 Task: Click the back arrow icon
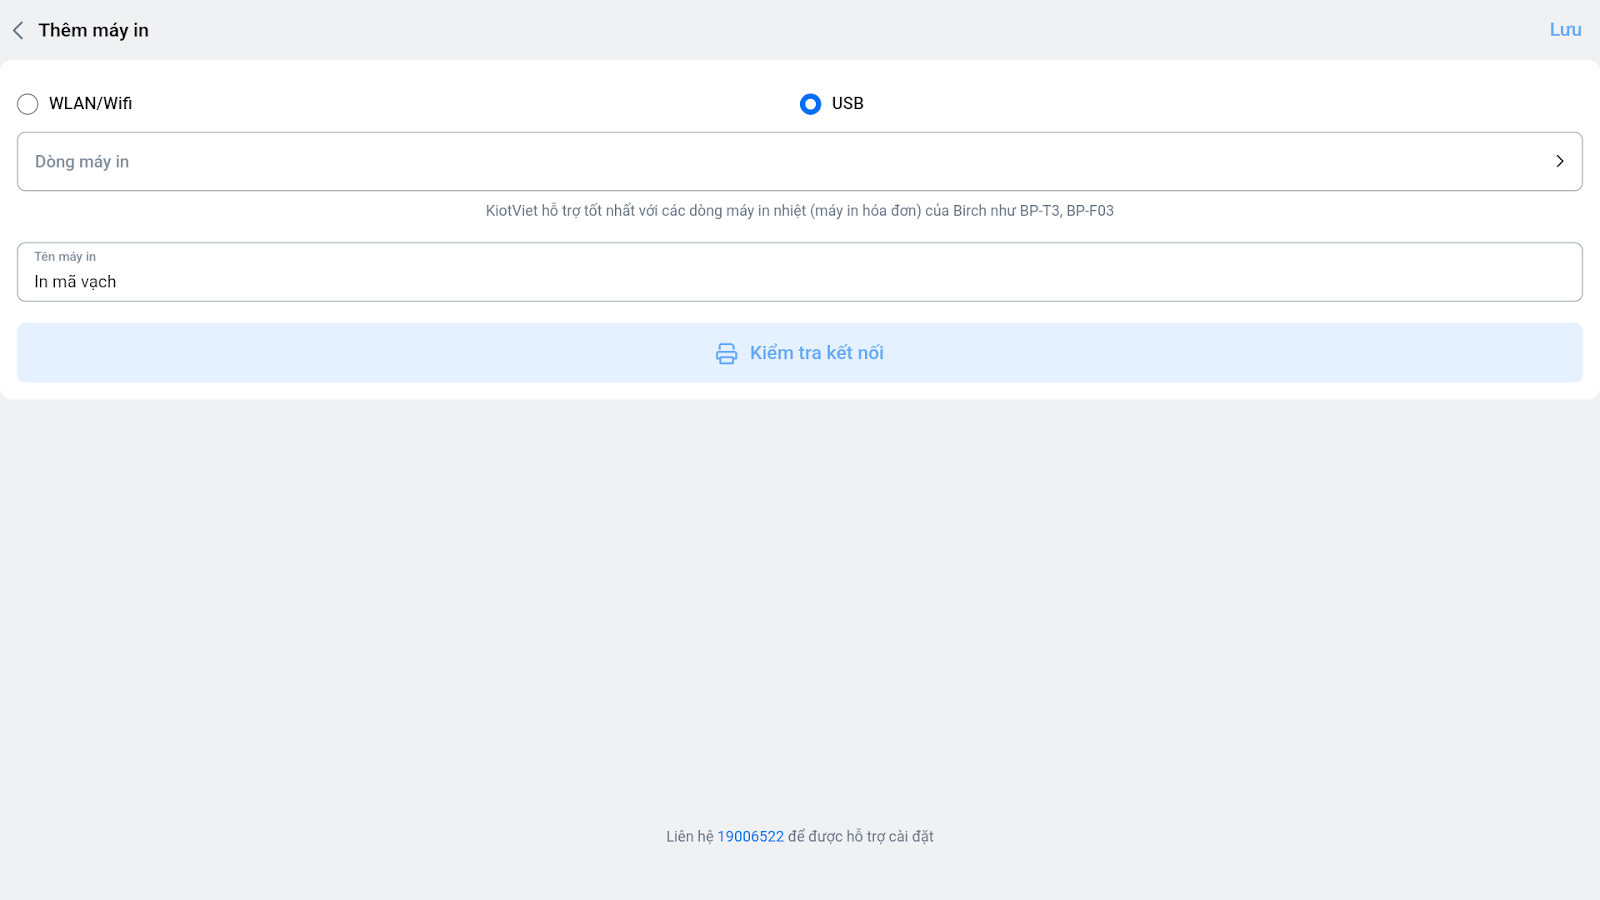18,31
